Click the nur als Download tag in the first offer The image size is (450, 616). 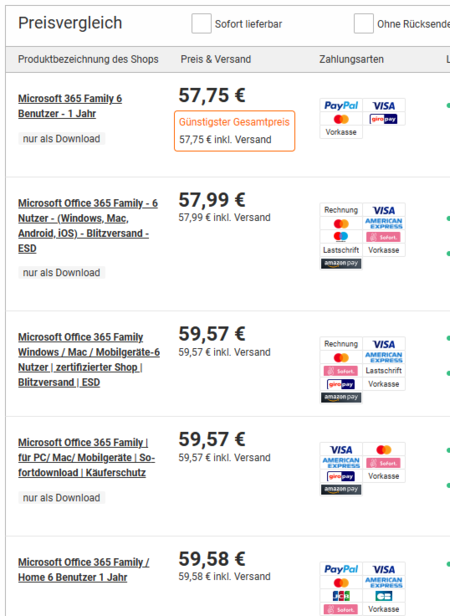tap(62, 139)
